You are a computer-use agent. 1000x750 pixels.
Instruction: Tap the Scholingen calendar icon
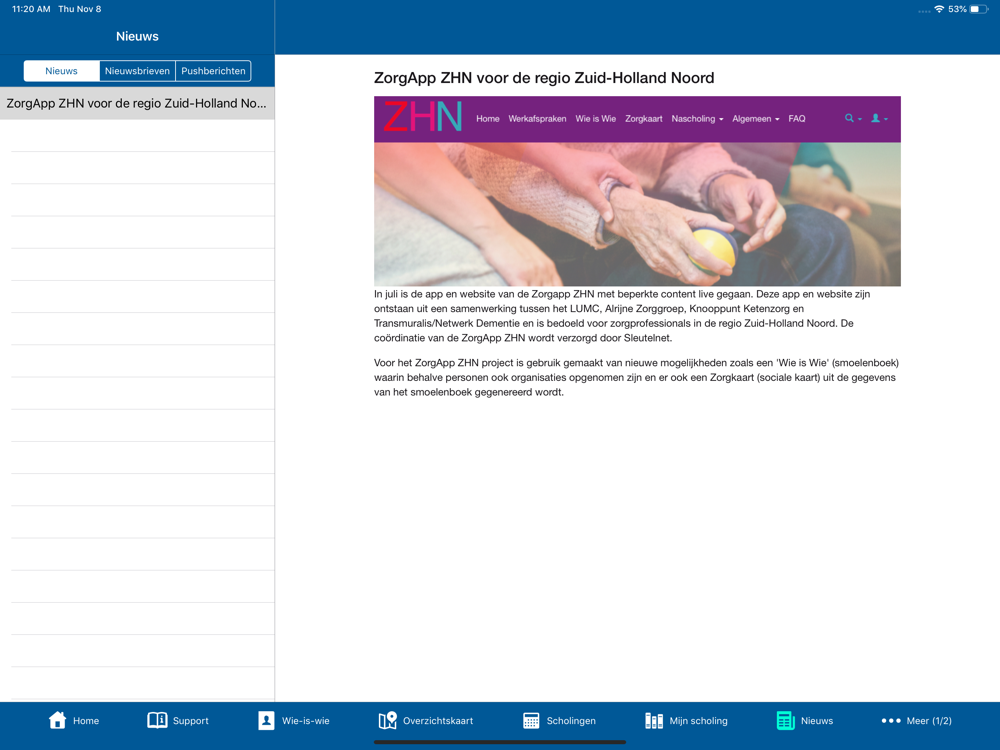coord(531,720)
